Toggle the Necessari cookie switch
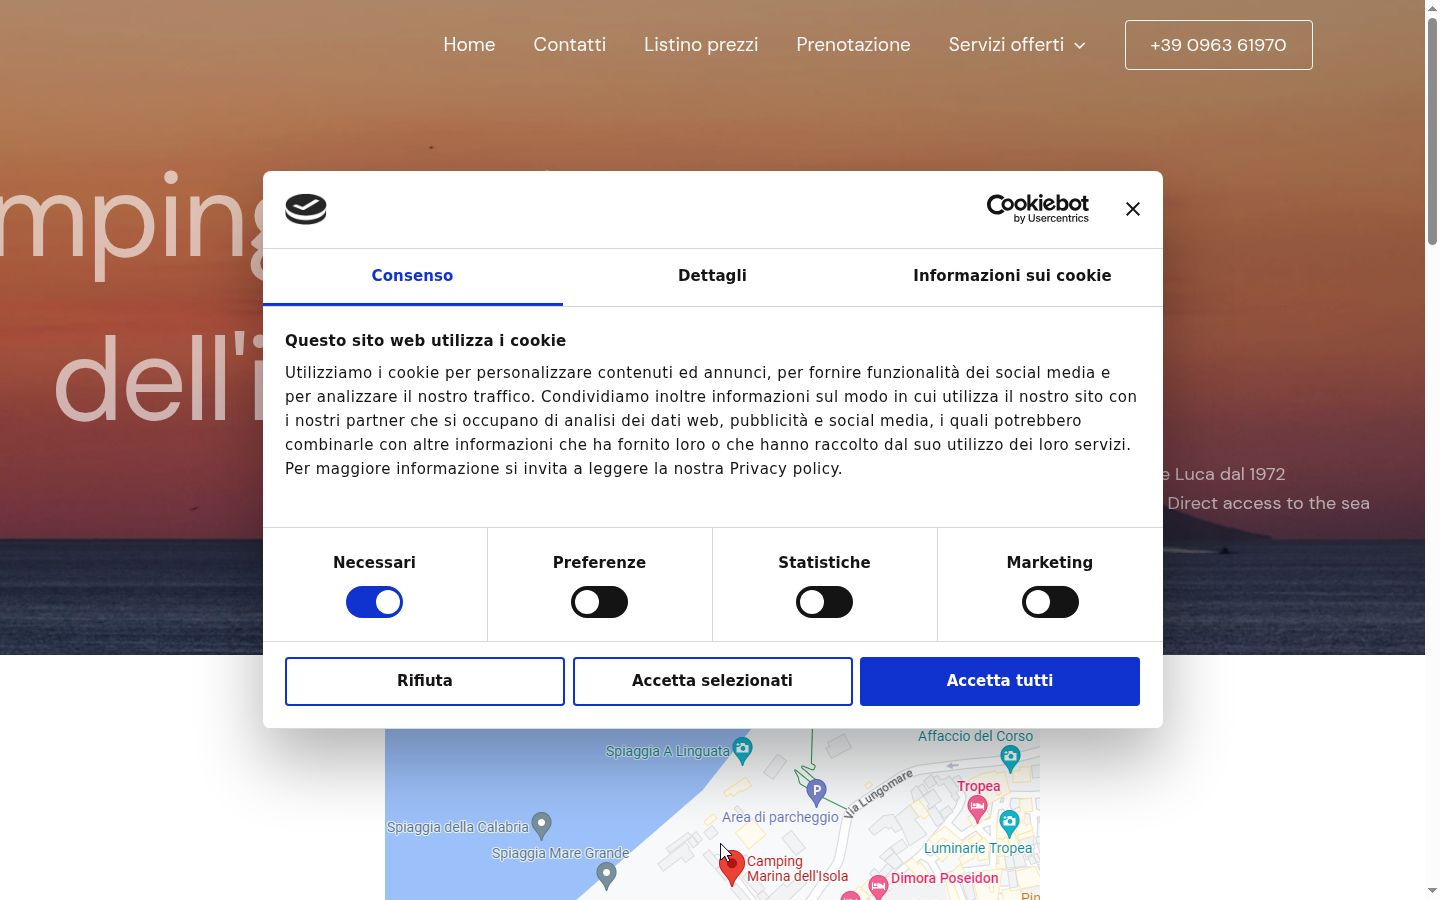Screen dimensions: 1440x900 [374, 602]
